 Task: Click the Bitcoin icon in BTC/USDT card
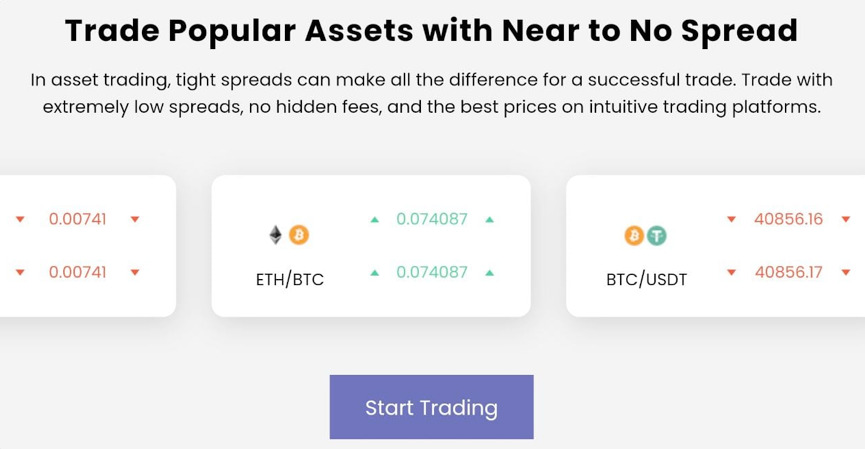(633, 236)
